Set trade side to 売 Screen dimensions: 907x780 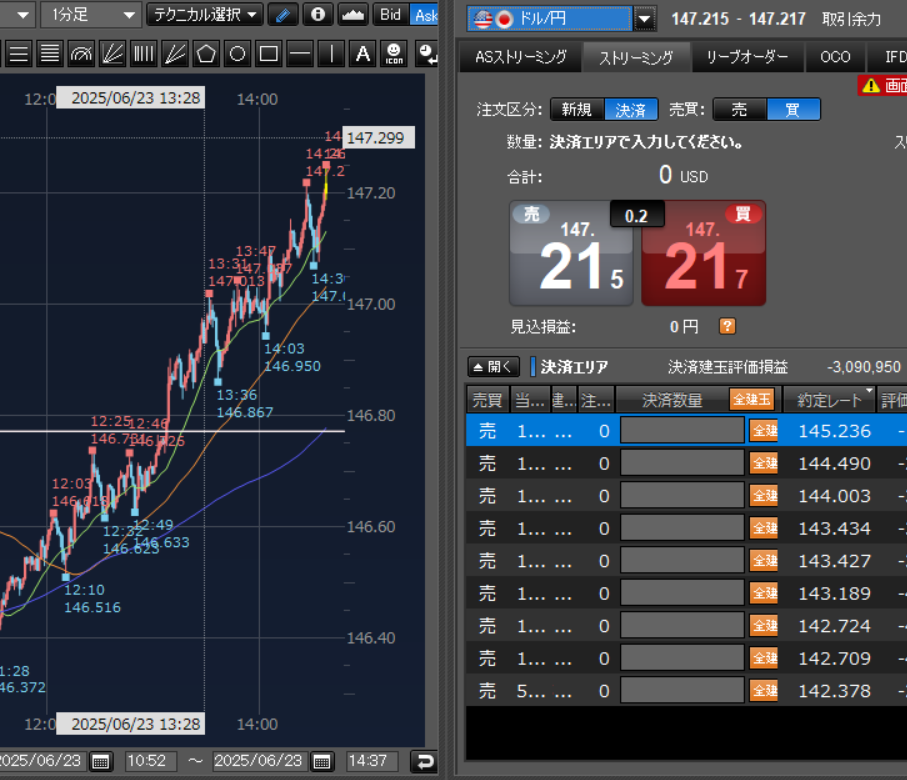coord(738,110)
